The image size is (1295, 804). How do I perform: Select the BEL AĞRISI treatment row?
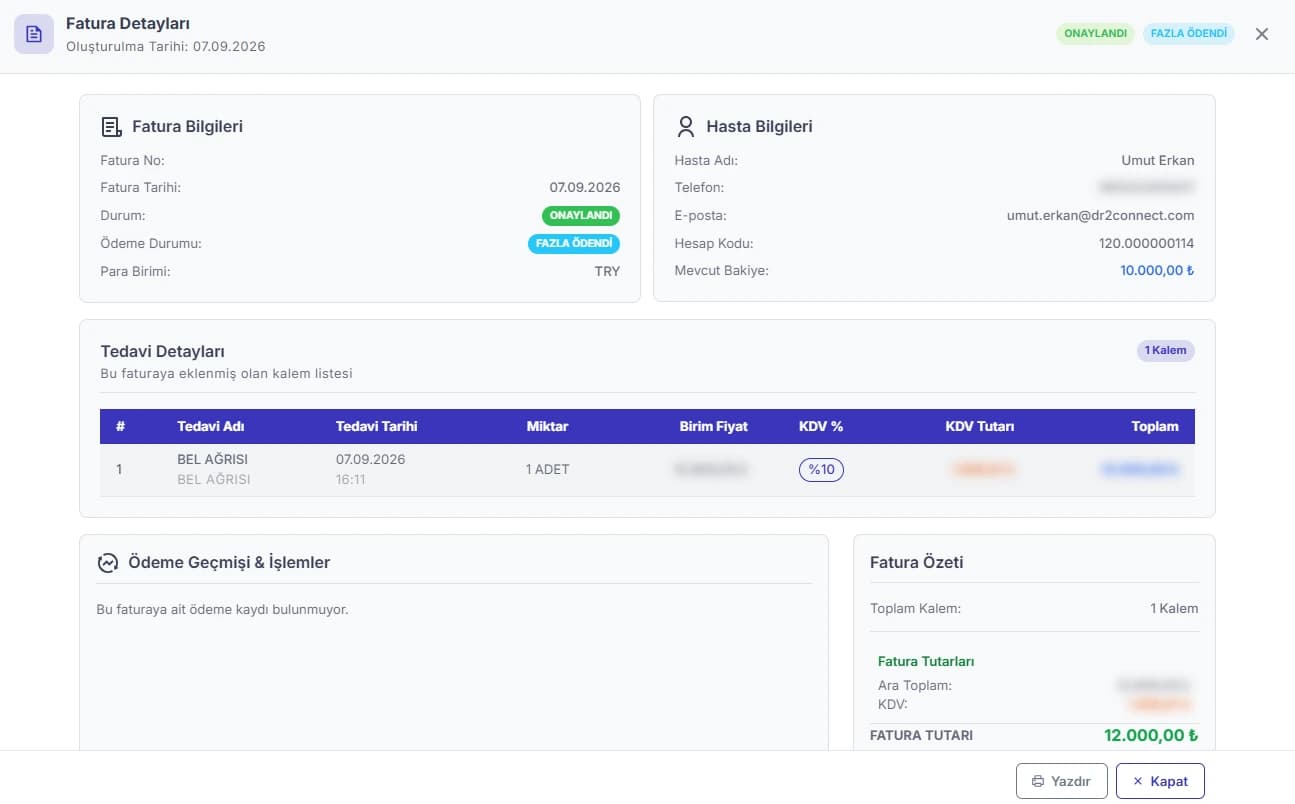[x=647, y=469]
